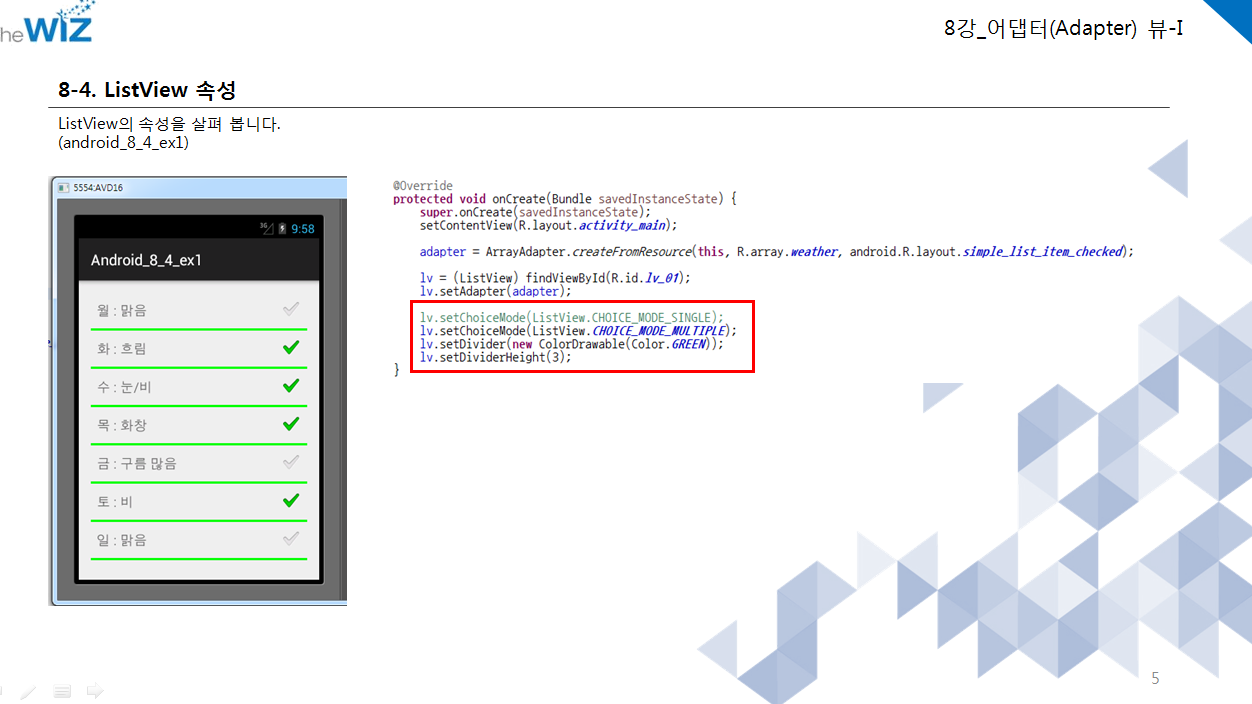Uncheck the 목 : 화창 checkmark
This screenshot has width=1252, height=704.
tap(291, 424)
